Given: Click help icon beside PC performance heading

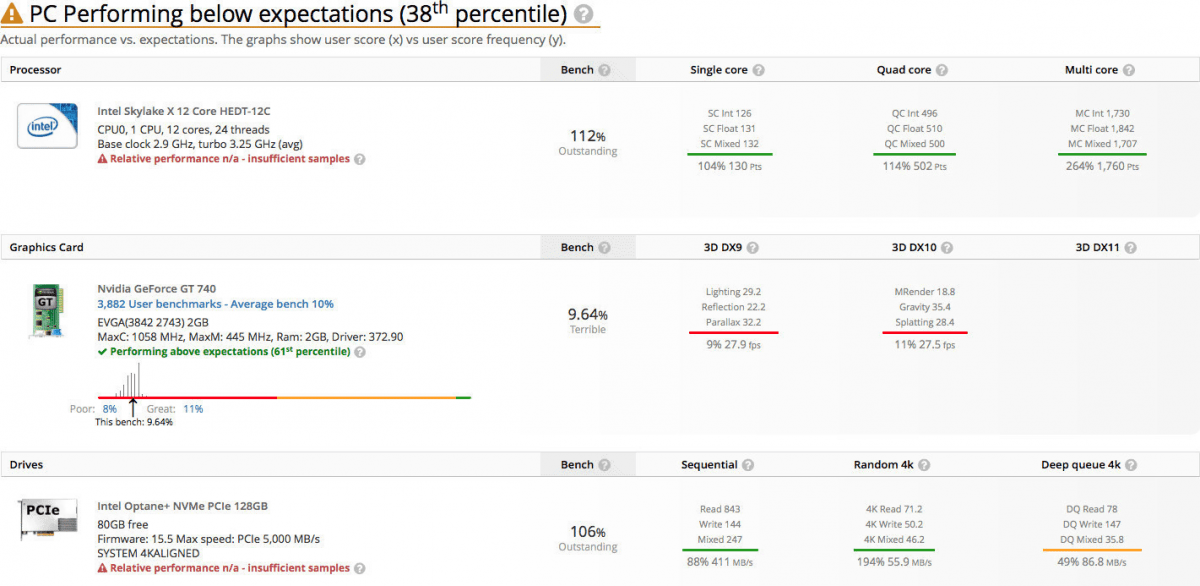Looking at the screenshot, I should click(584, 15).
